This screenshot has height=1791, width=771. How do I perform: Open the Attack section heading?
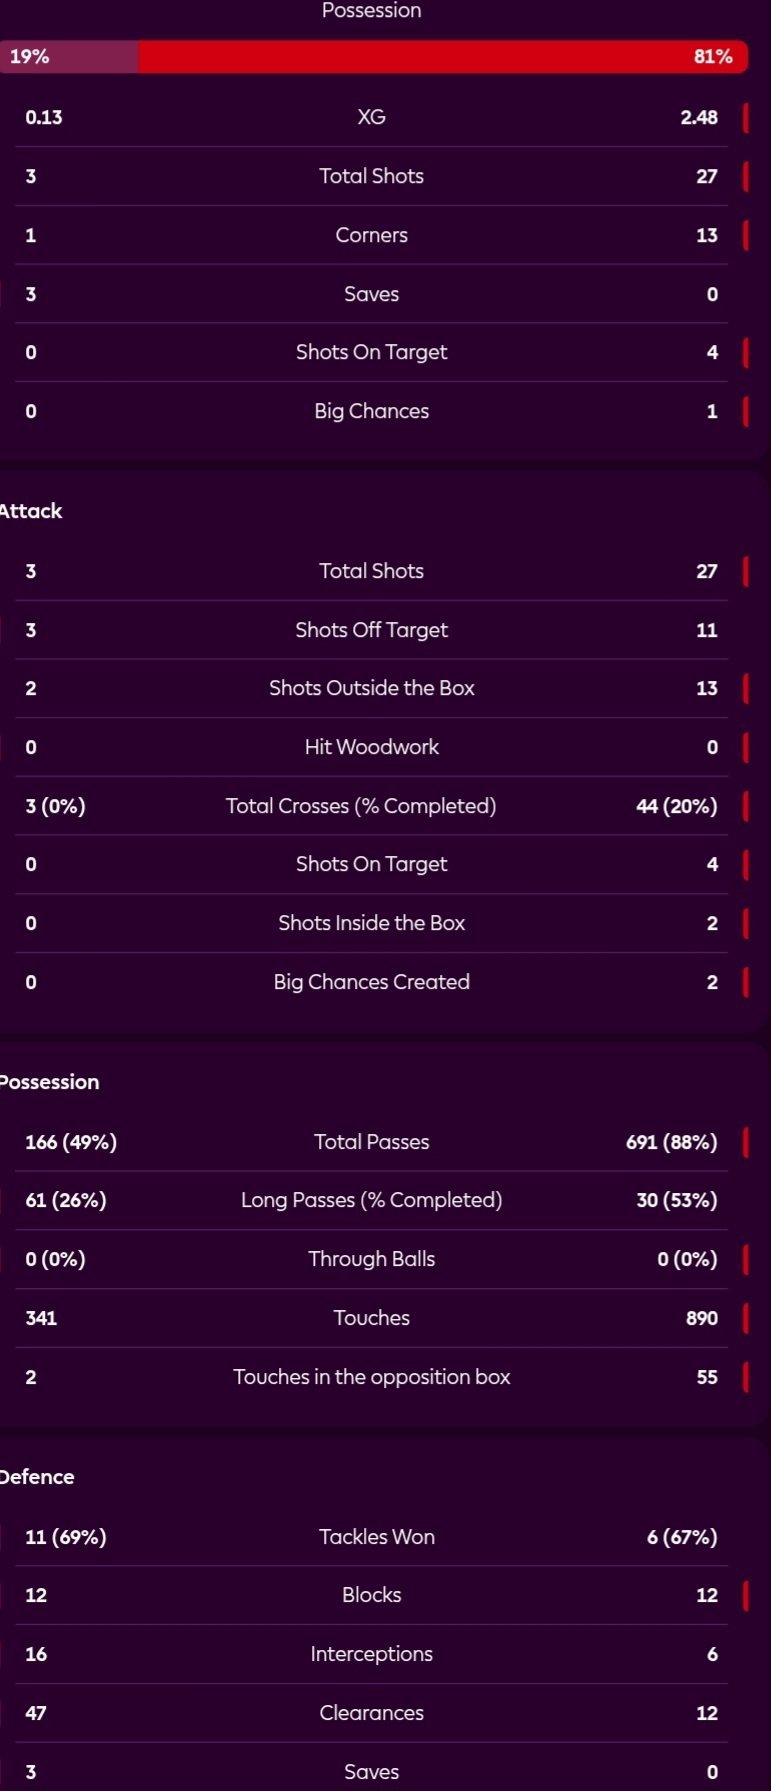tap(31, 511)
